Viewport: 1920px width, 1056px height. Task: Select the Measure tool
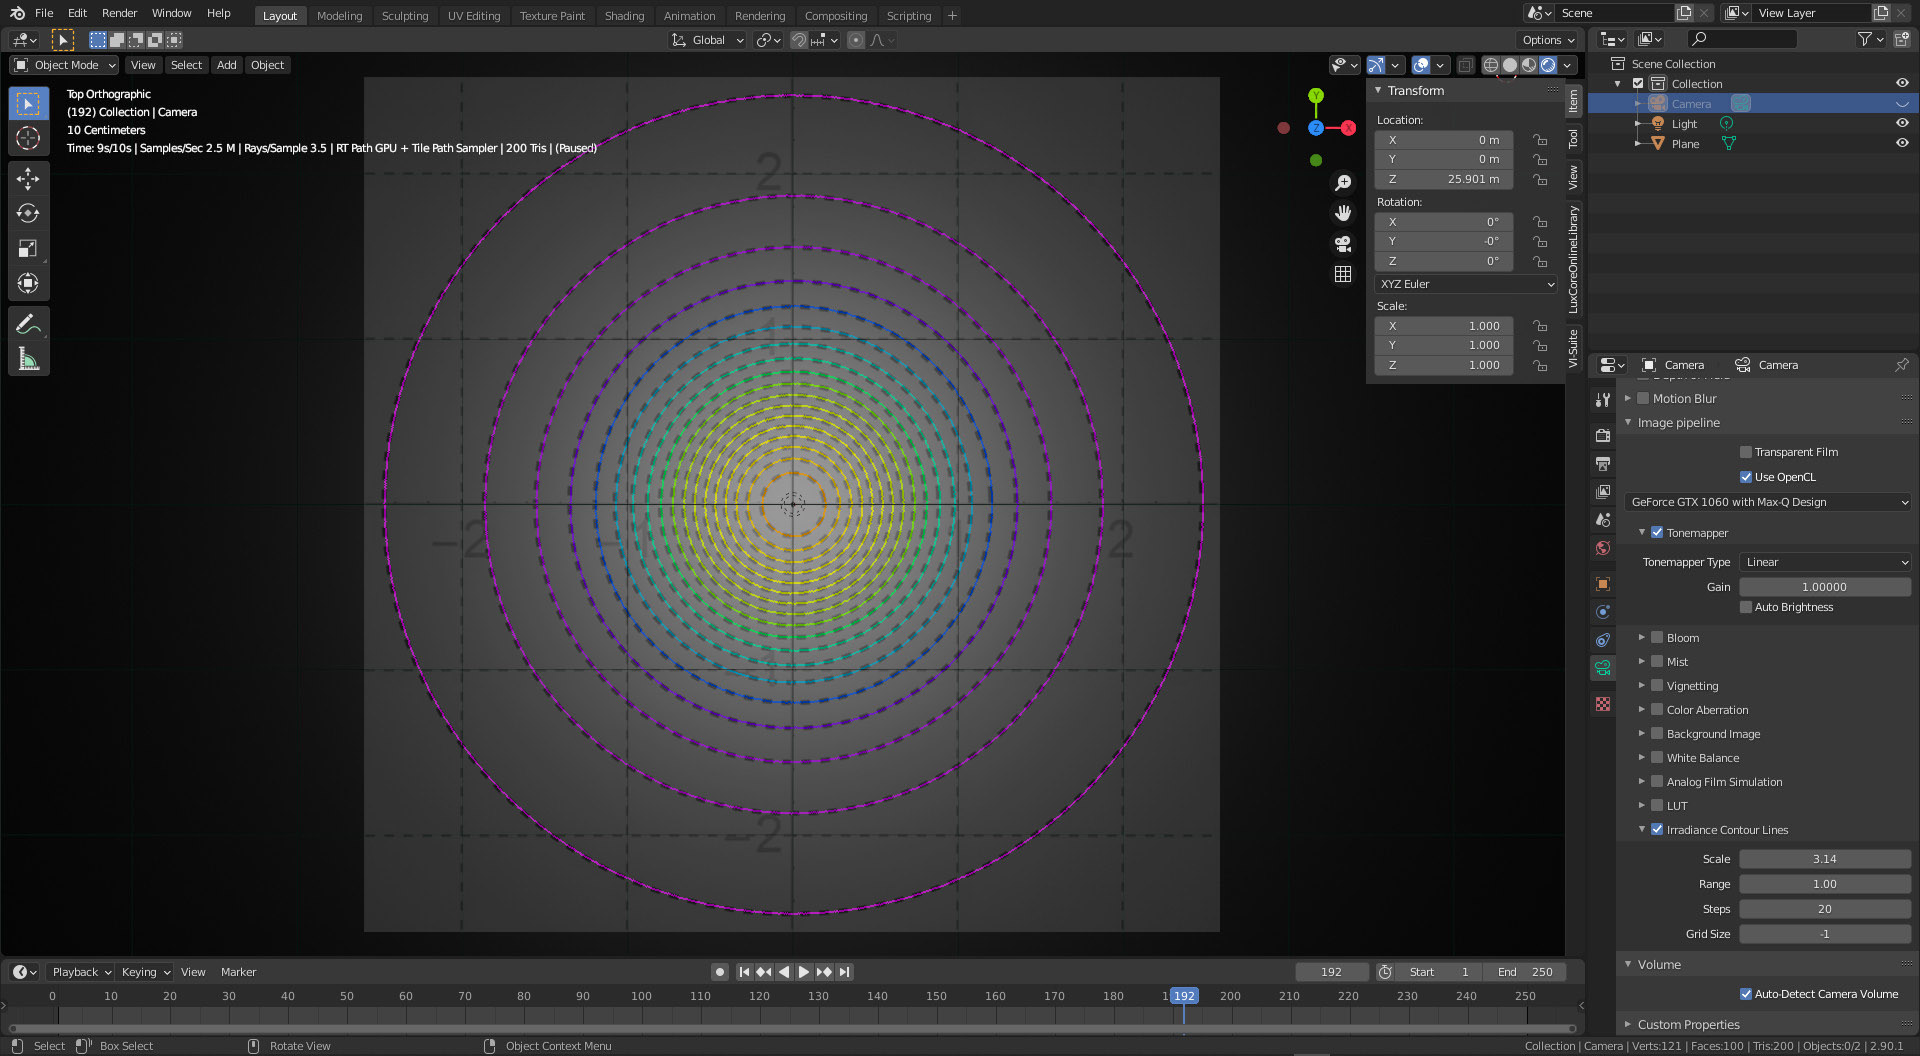click(28, 359)
